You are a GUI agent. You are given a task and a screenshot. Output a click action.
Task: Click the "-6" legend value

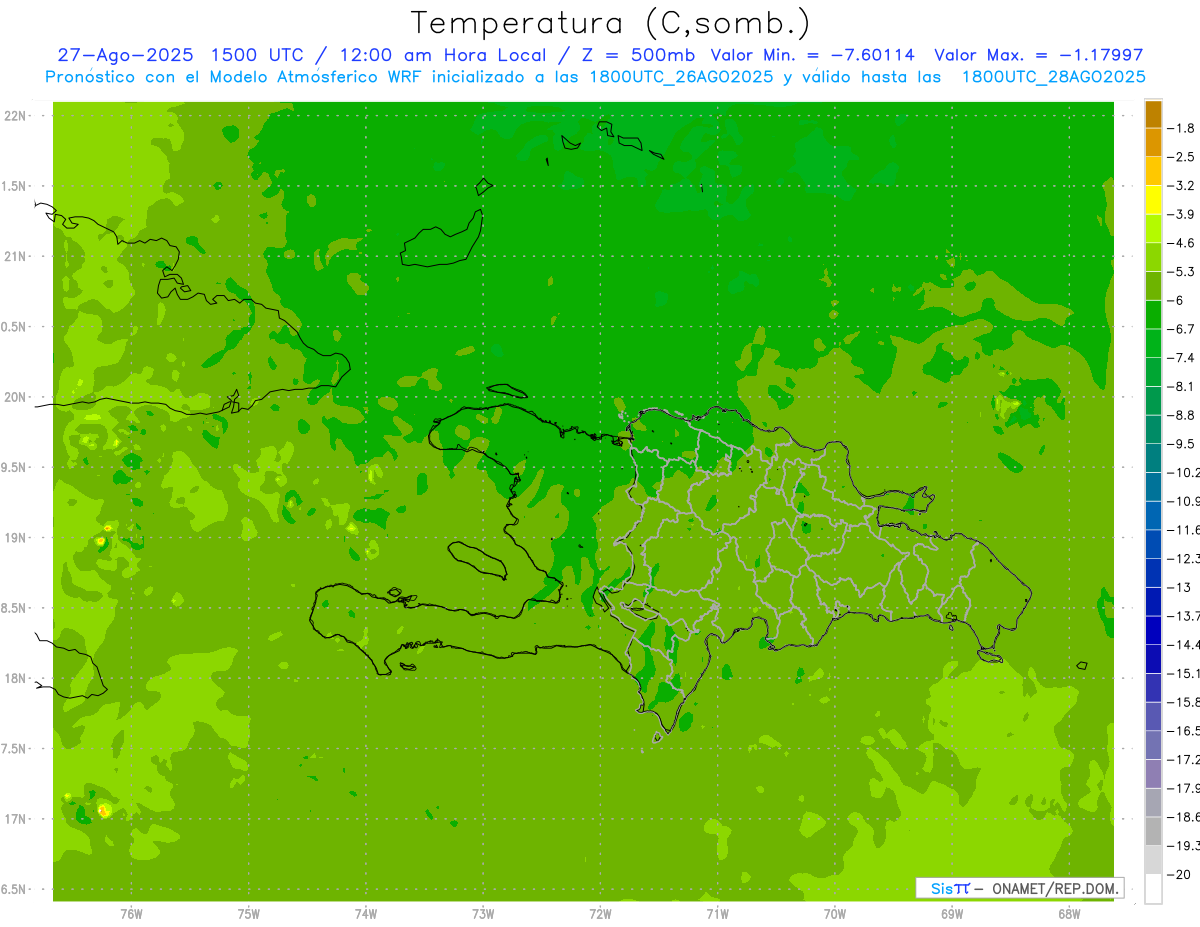coord(1175,300)
